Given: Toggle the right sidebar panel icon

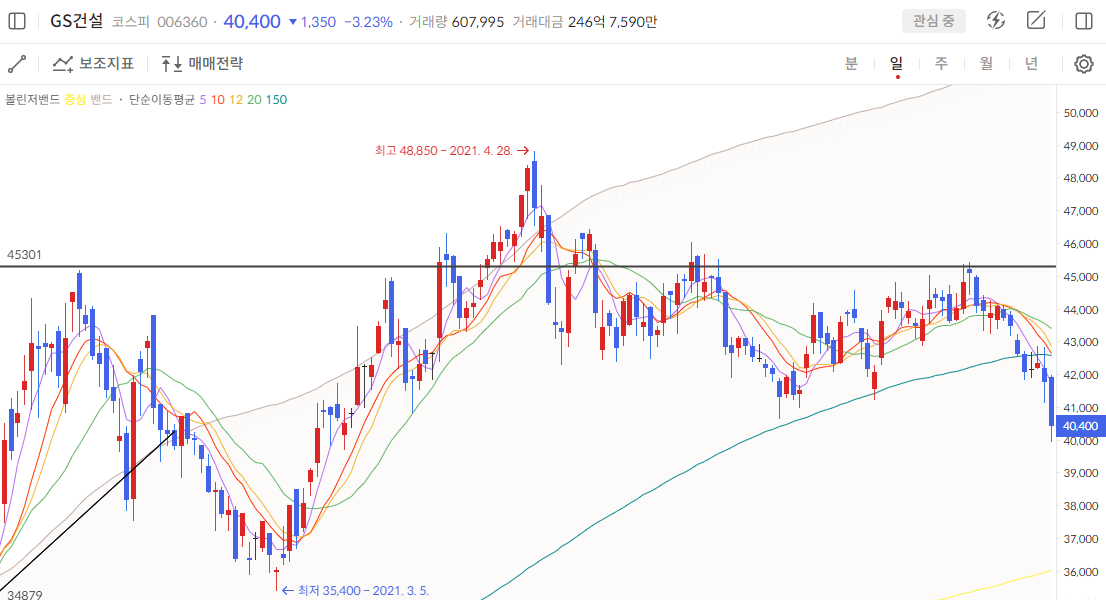Looking at the screenshot, I should point(1084,21).
